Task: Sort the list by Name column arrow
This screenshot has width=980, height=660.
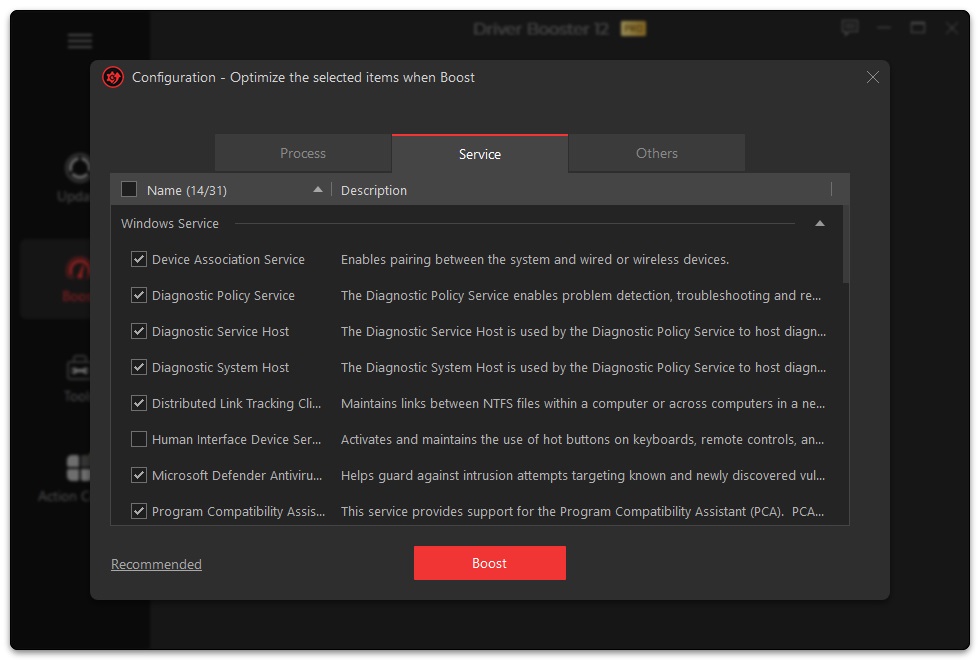Action: tap(318, 189)
